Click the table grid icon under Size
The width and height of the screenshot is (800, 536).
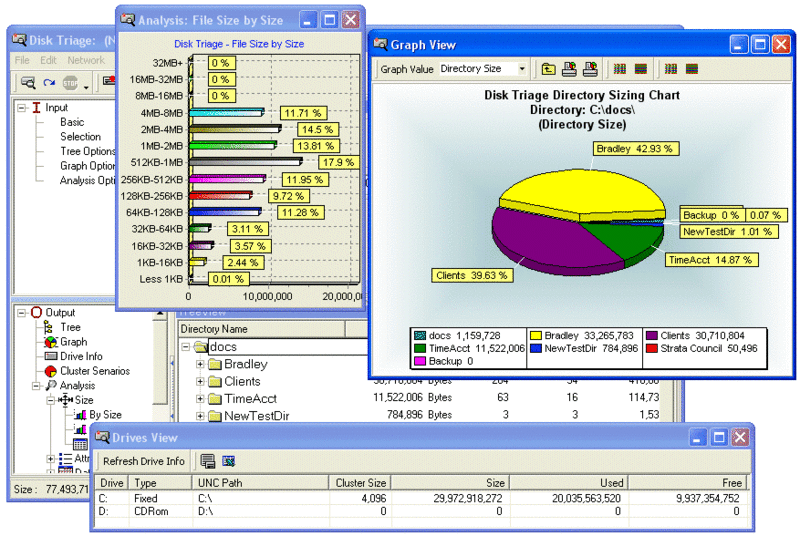click(x=80, y=444)
